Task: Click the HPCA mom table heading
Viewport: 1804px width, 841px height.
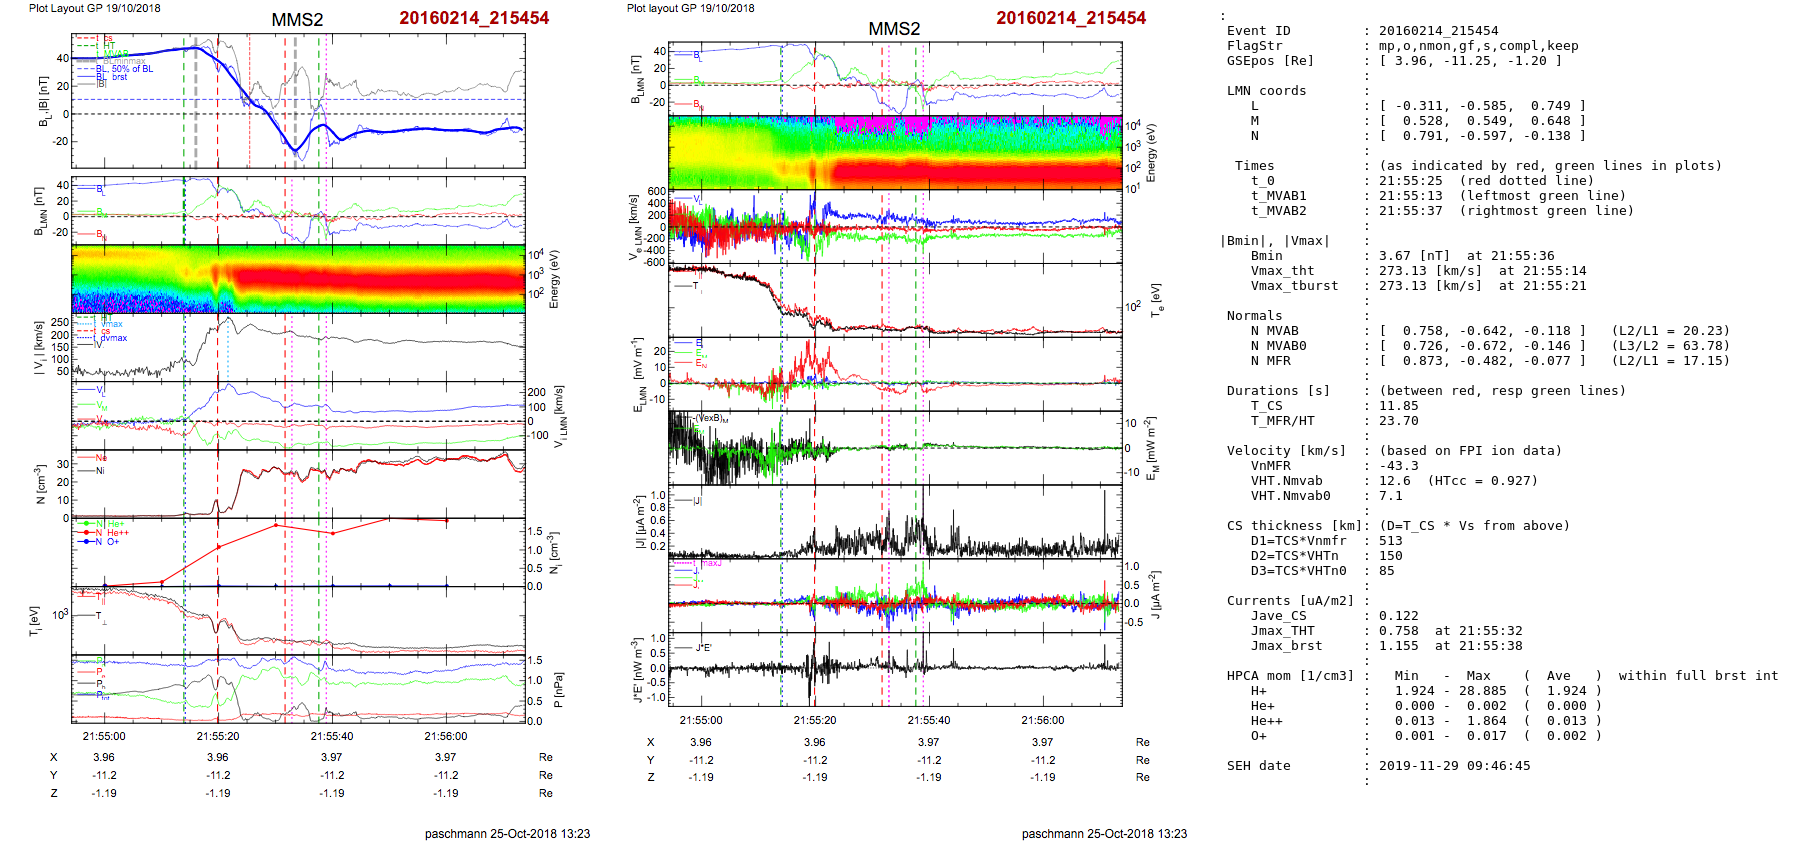Action: click(1290, 676)
